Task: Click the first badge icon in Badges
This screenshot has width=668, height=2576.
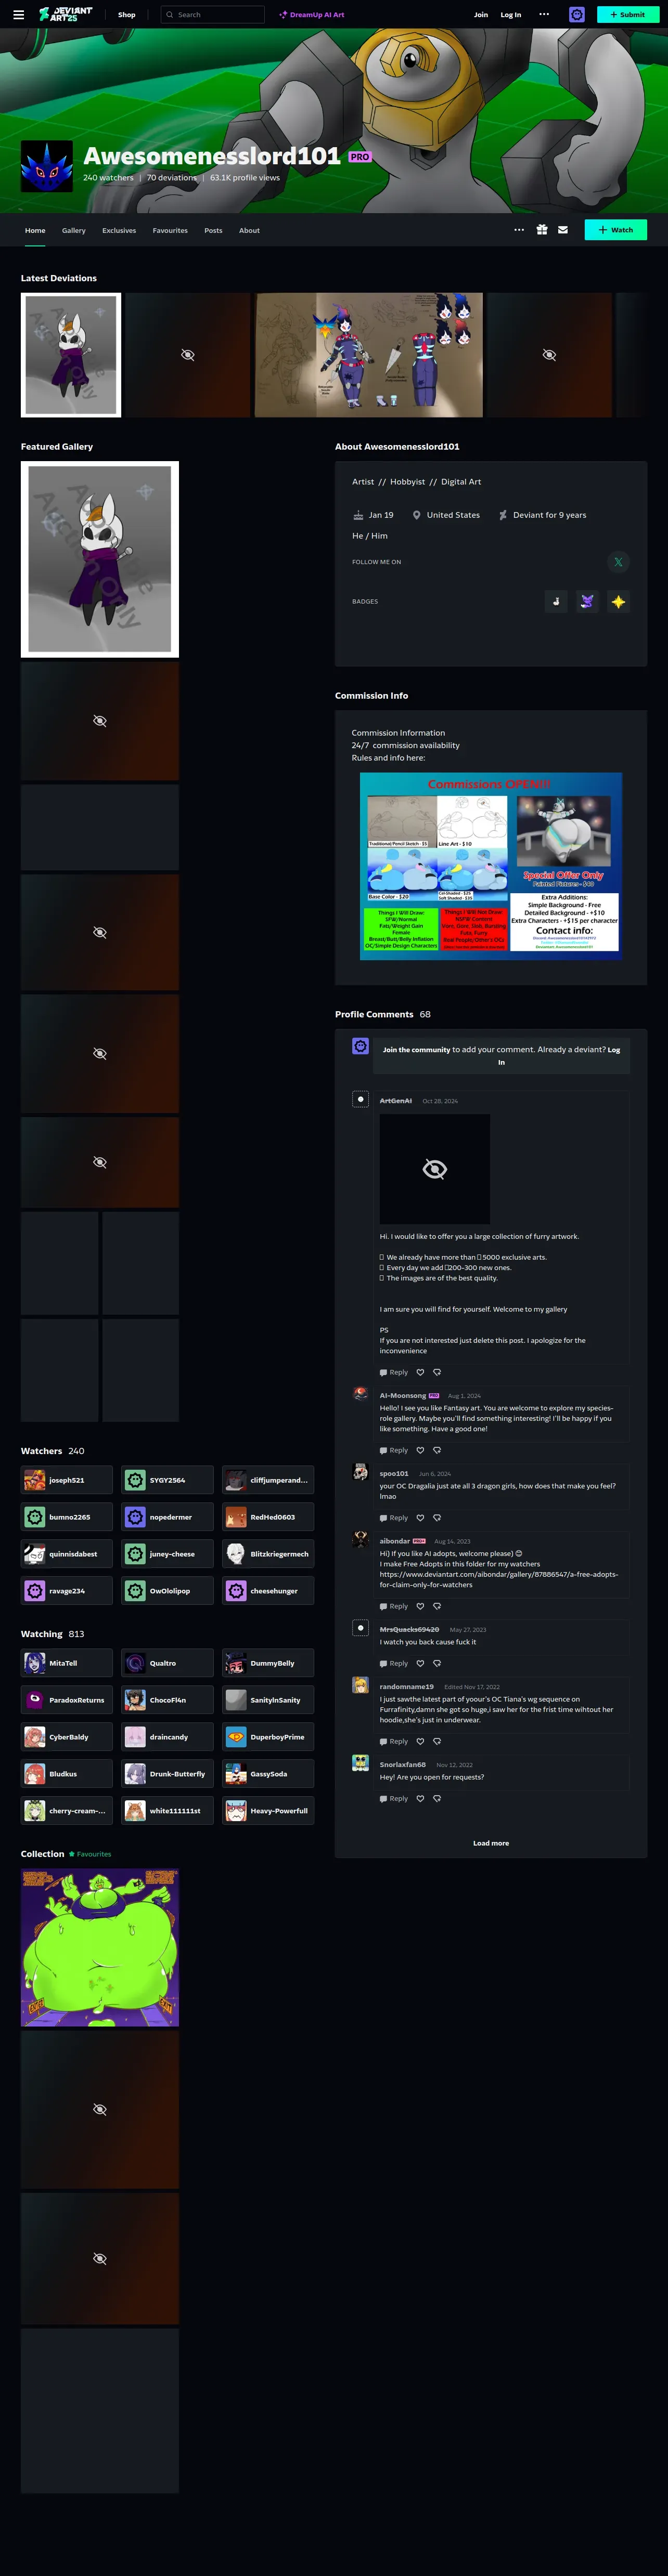Action: click(x=555, y=601)
